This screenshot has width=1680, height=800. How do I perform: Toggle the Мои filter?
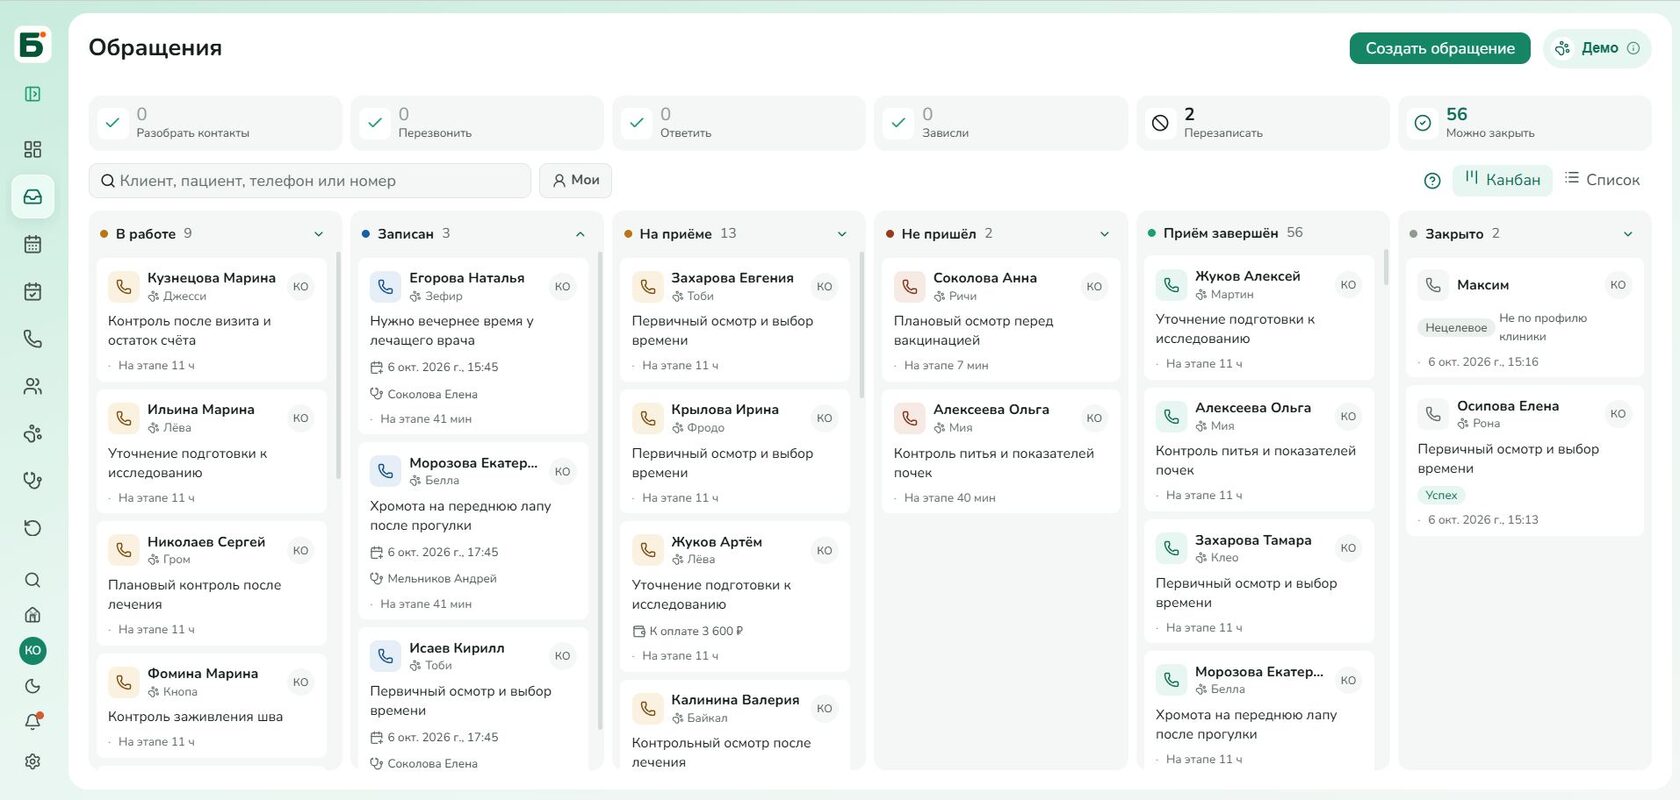(x=576, y=180)
